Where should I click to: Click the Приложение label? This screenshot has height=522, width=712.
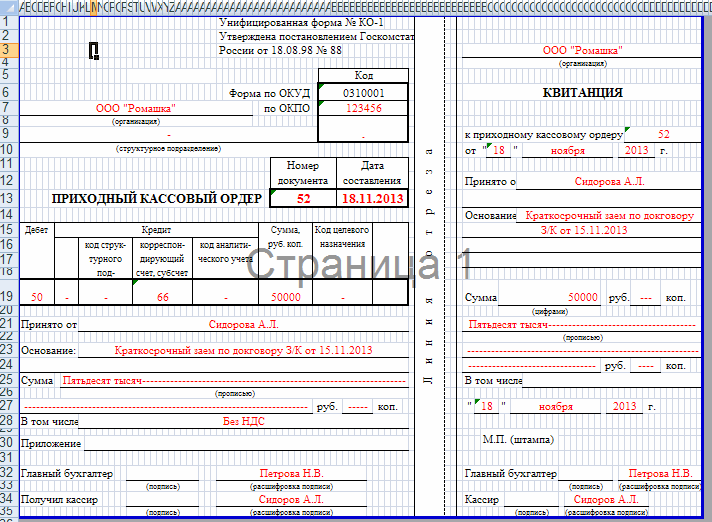coord(51,443)
